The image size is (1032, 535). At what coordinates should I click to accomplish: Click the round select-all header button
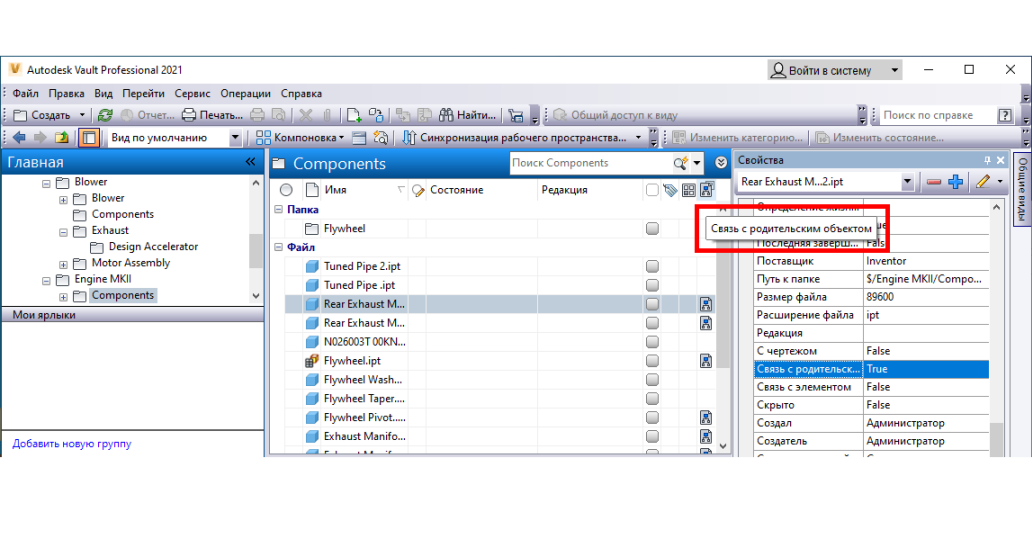pos(286,190)
